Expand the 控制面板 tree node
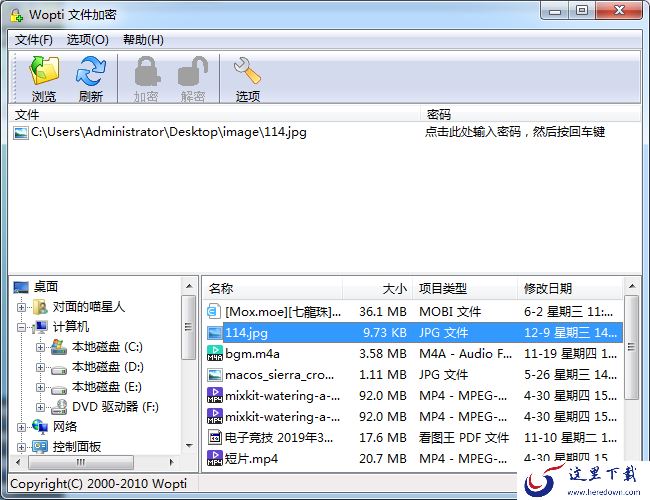This screenshot has height=500, width=650. pos(21,447)
